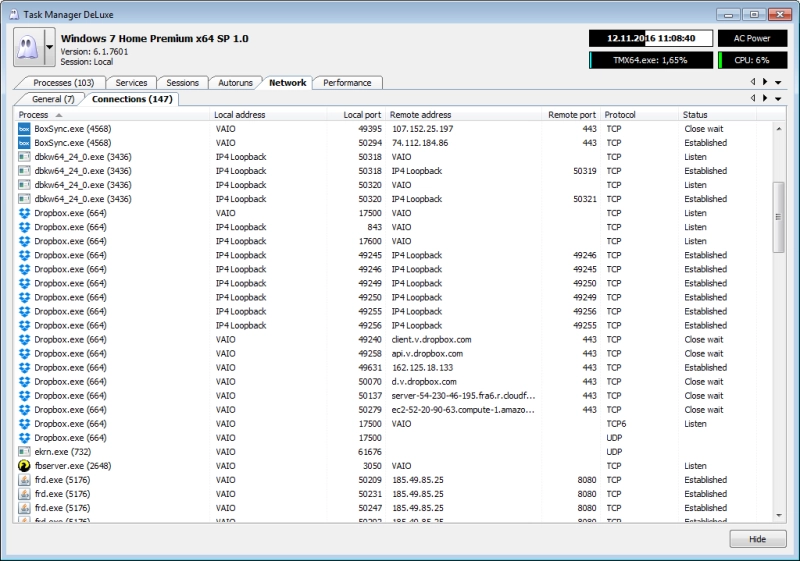Sort by the Process column header
The width and height of the screenshot is (800, 561).
tap(112, 115)
